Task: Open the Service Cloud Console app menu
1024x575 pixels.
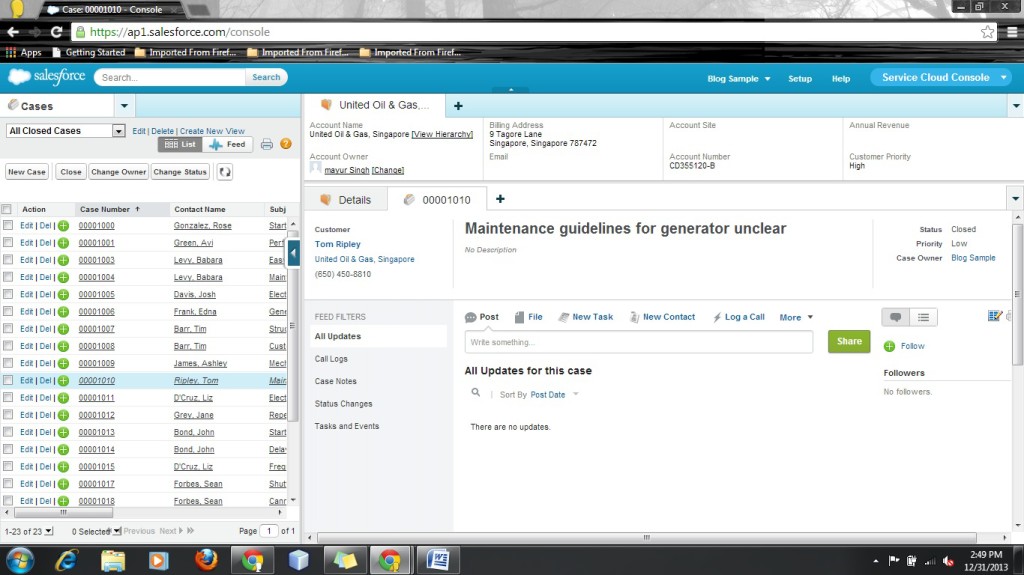Action: [x=941, y=77]
